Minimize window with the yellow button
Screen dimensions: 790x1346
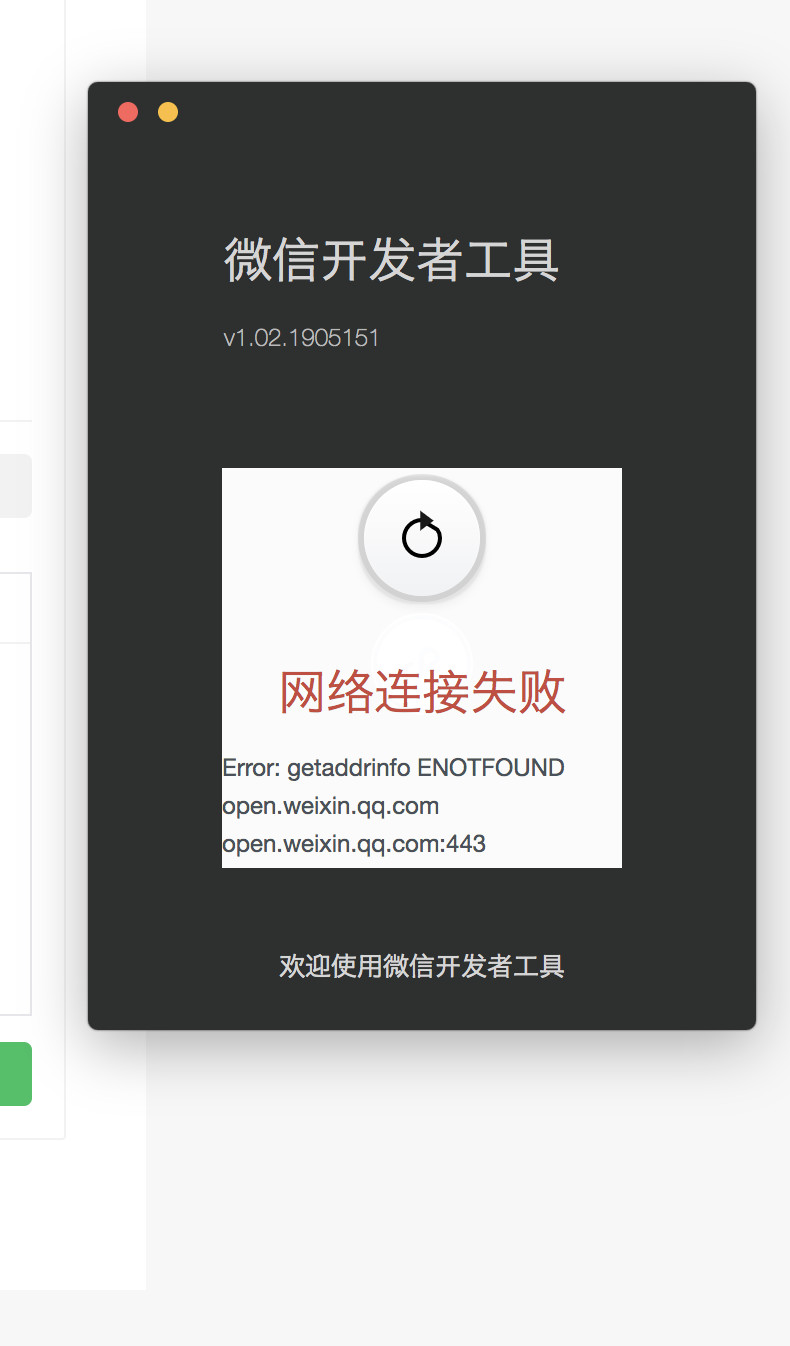point(168,112)
